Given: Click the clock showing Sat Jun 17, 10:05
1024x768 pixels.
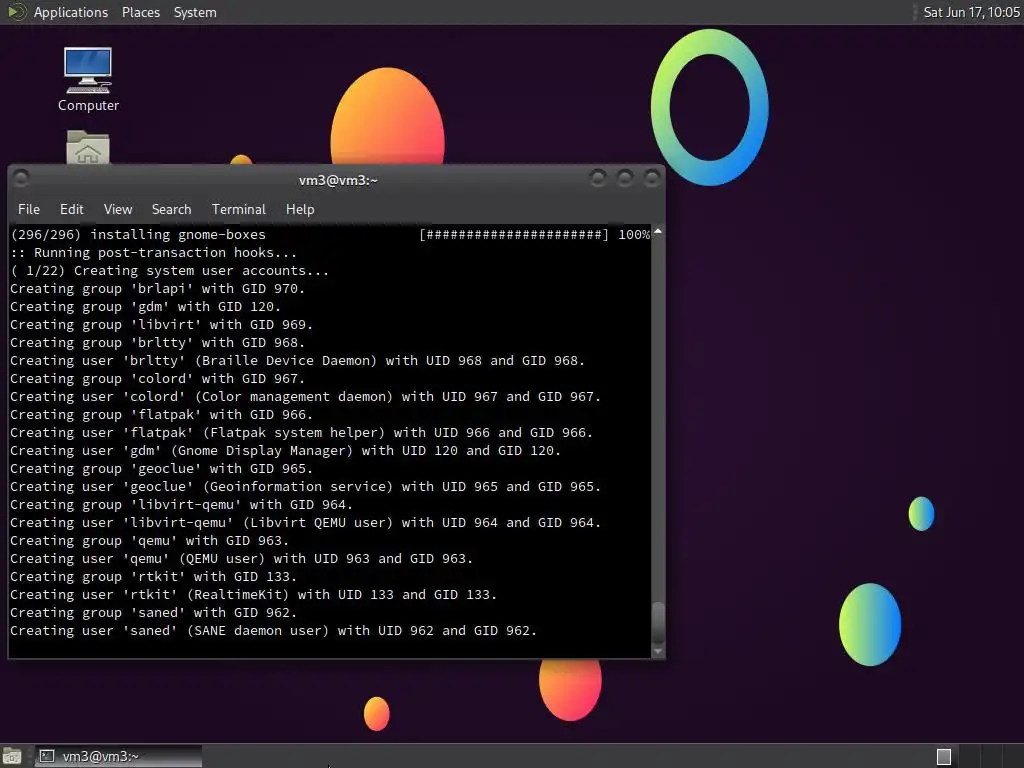Looking at the screenshot, I should (x=971, y=12).
